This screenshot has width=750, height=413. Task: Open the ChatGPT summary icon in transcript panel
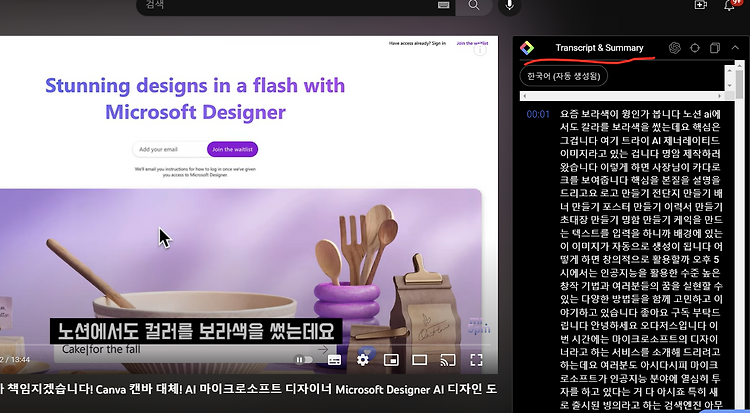pos(674,48)
